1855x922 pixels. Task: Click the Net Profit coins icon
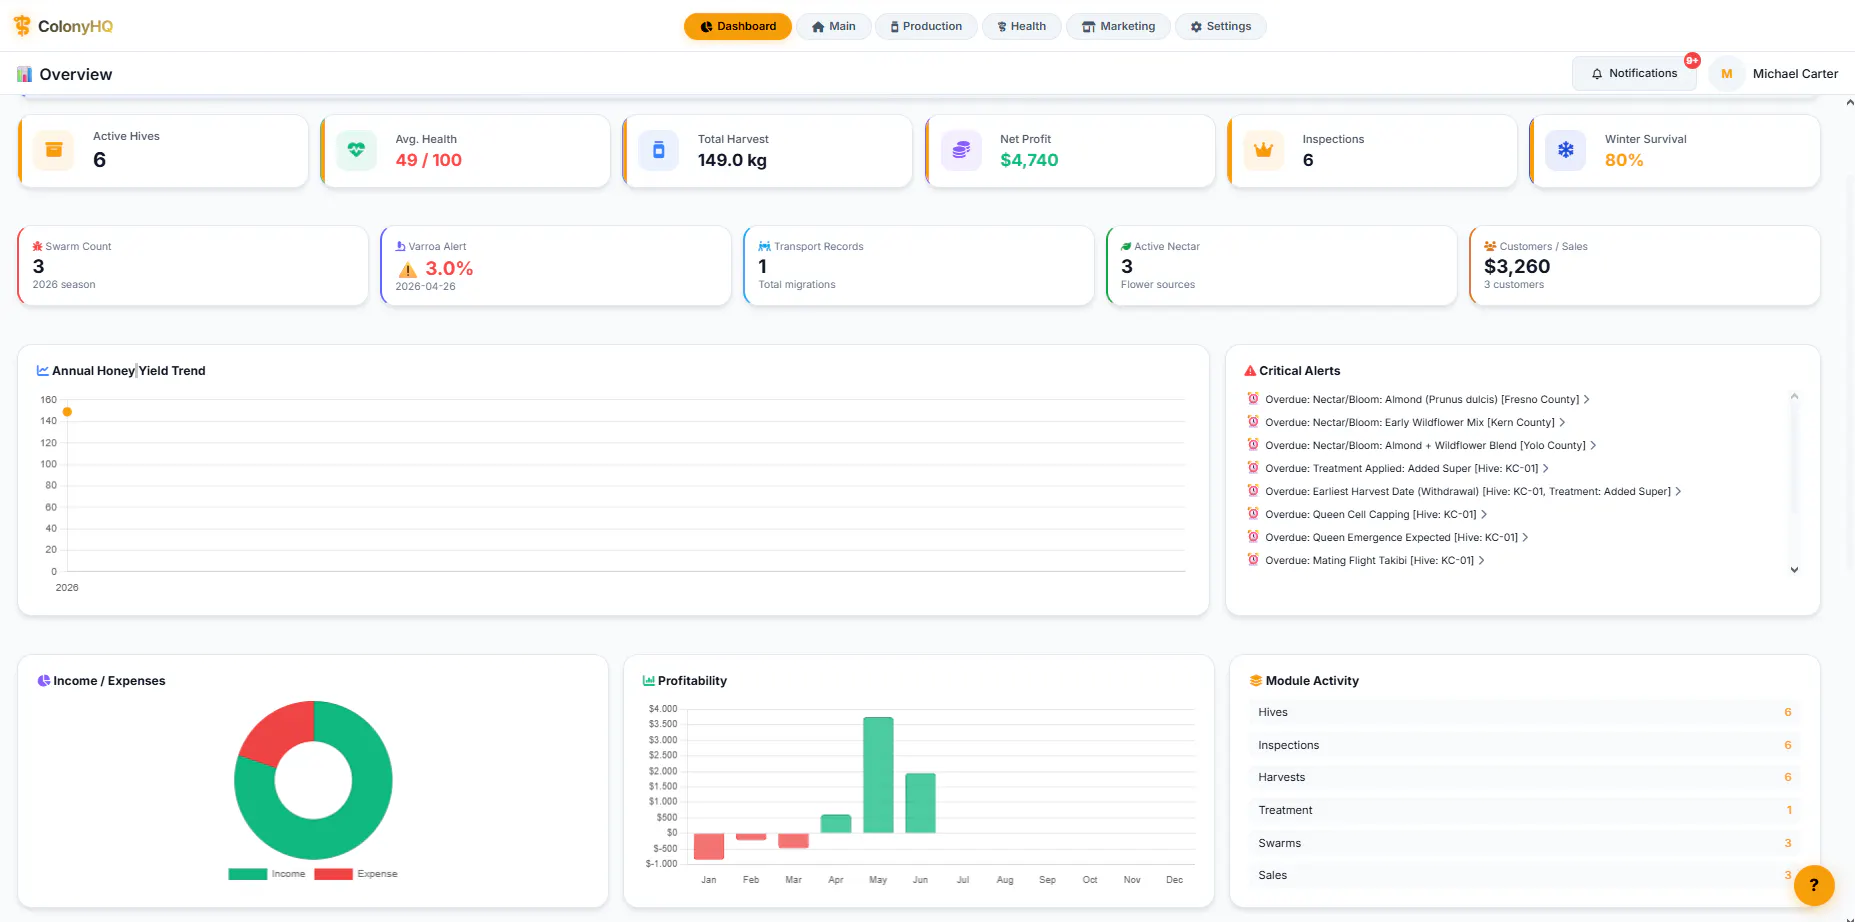tap(961, 150)
